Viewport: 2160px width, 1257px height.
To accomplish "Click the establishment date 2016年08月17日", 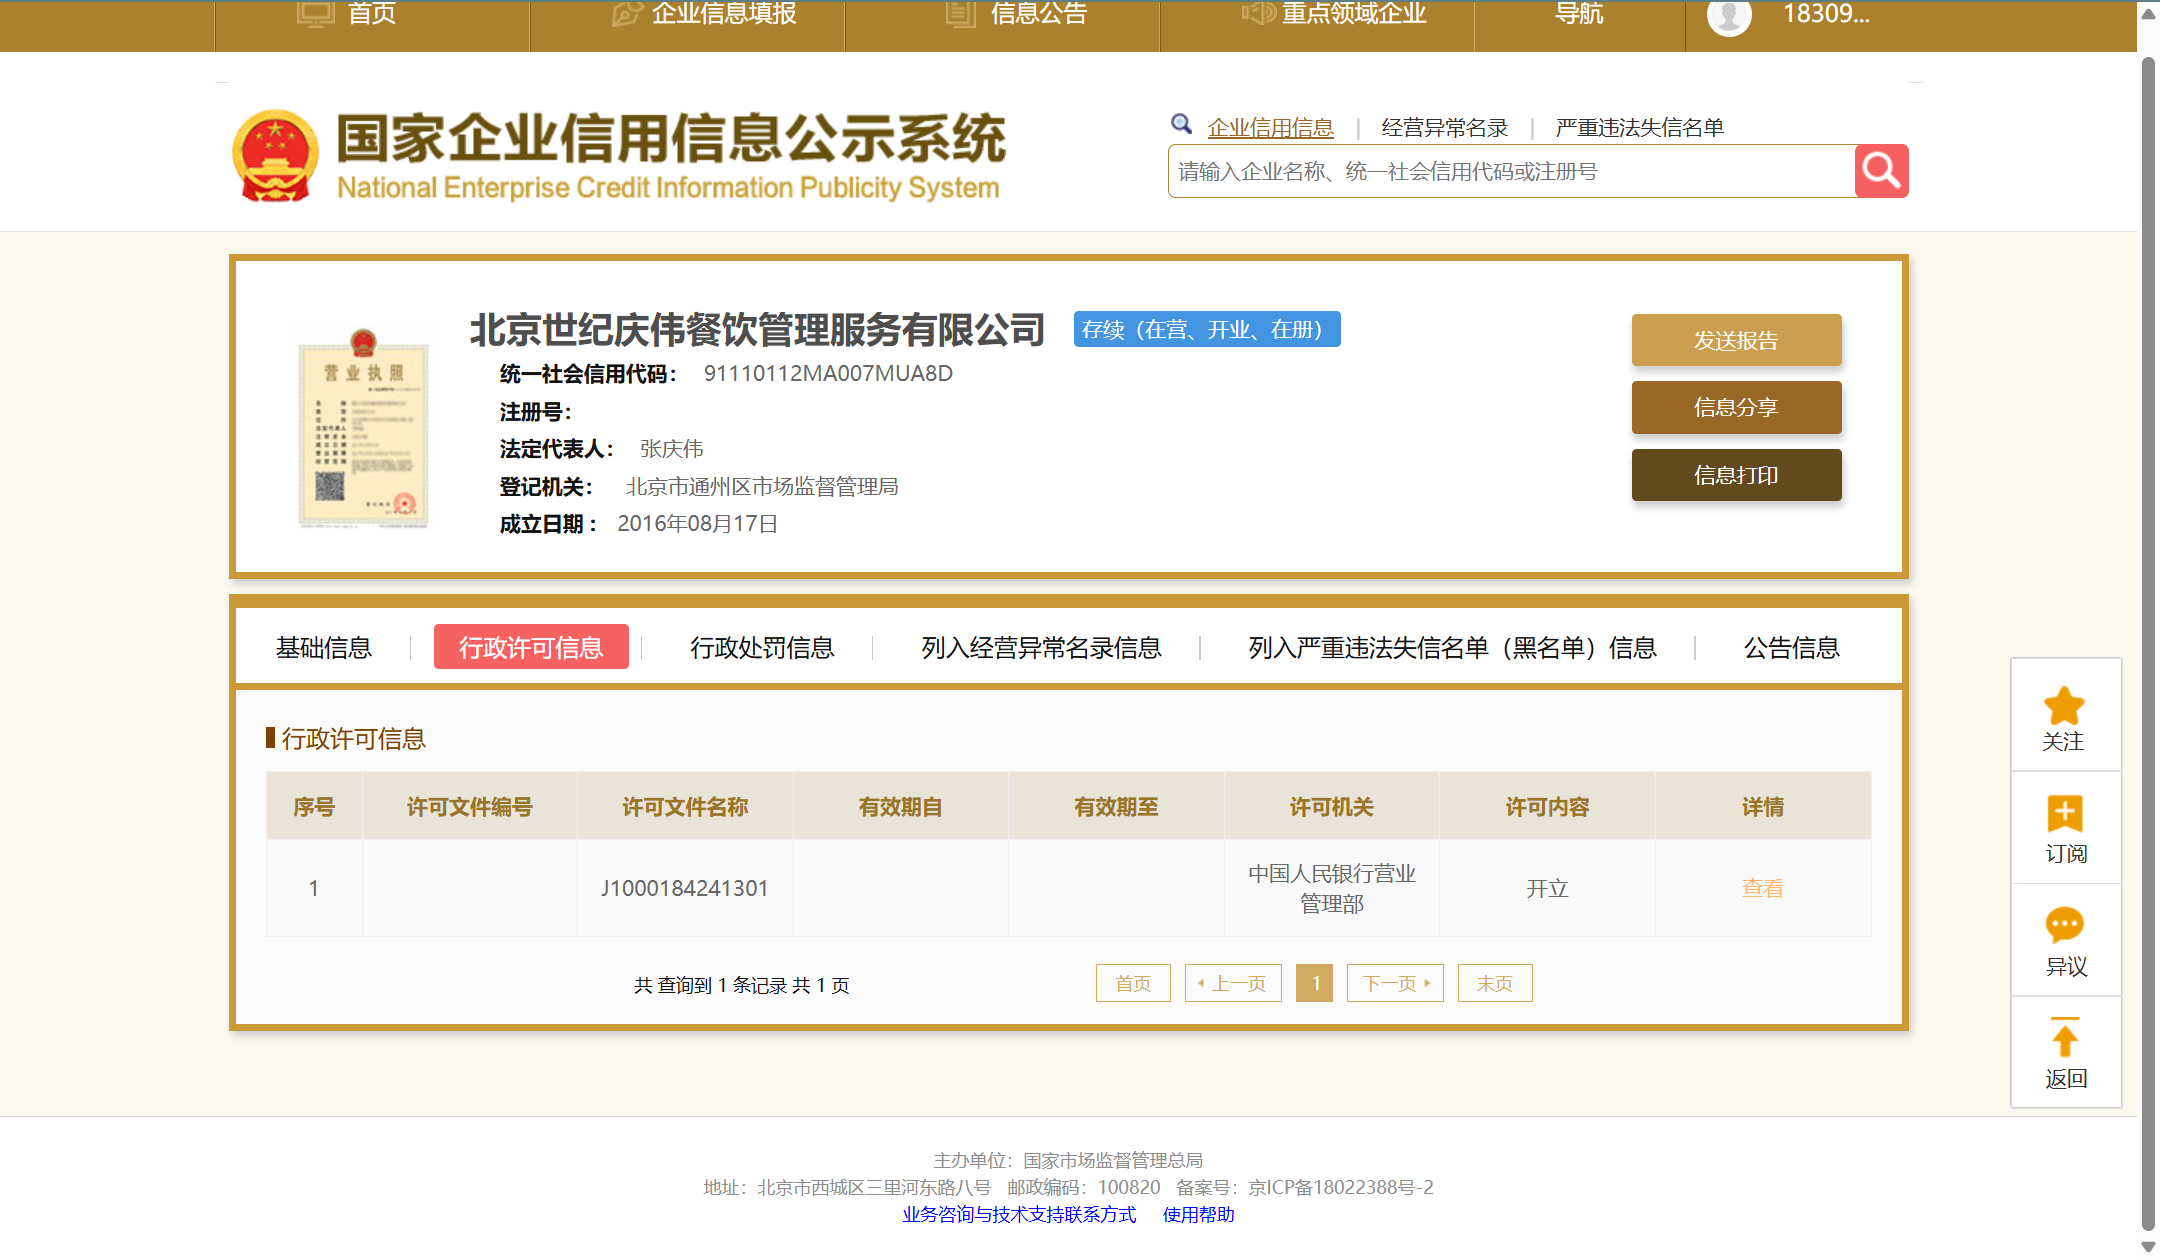I will pyautogui.click(x=698, y=523).
